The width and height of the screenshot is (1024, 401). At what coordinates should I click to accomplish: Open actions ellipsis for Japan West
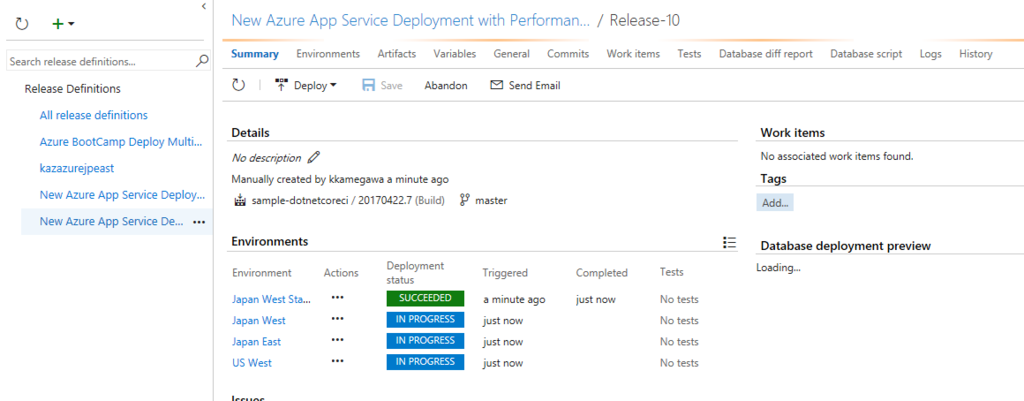[x=337, y=319]
